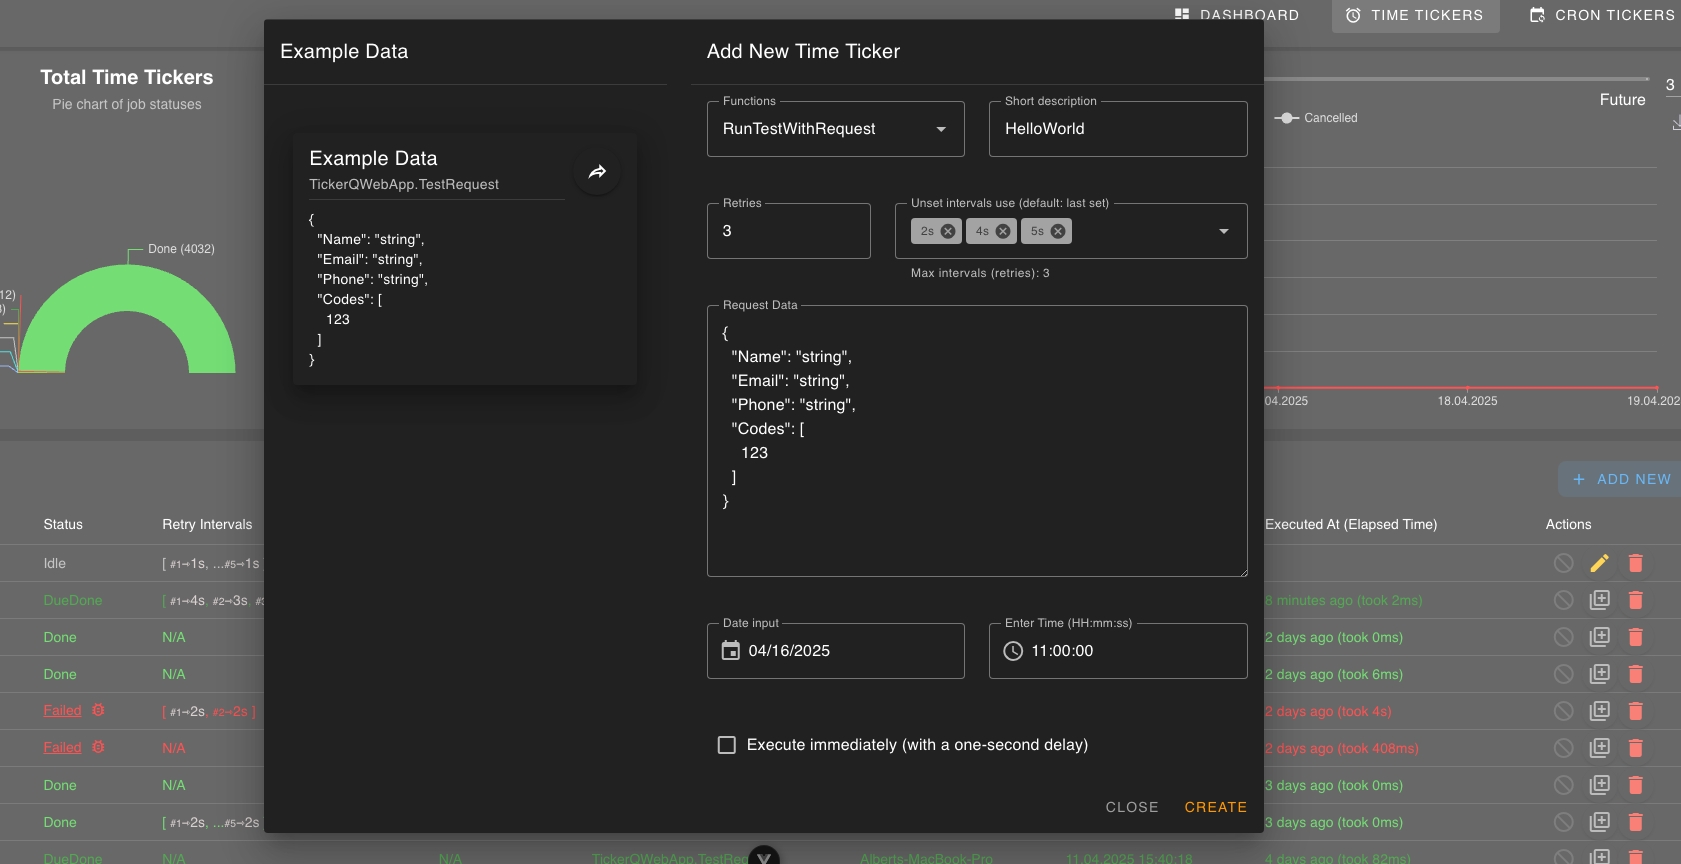Clone the ticker executed 8 minutes ago
Screen dimensions: 1681x864
click(1600, 600)
